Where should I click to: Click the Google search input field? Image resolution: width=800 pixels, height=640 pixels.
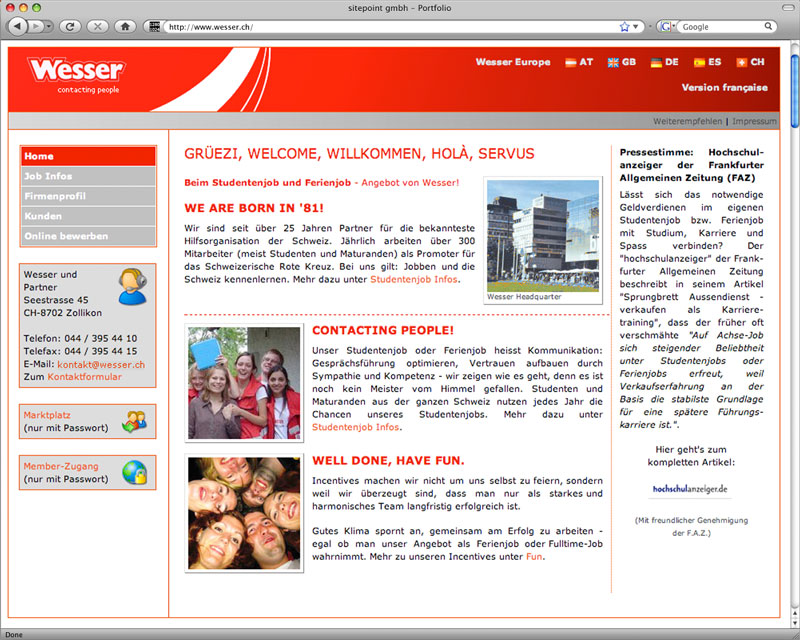click(x=722, y=27)
